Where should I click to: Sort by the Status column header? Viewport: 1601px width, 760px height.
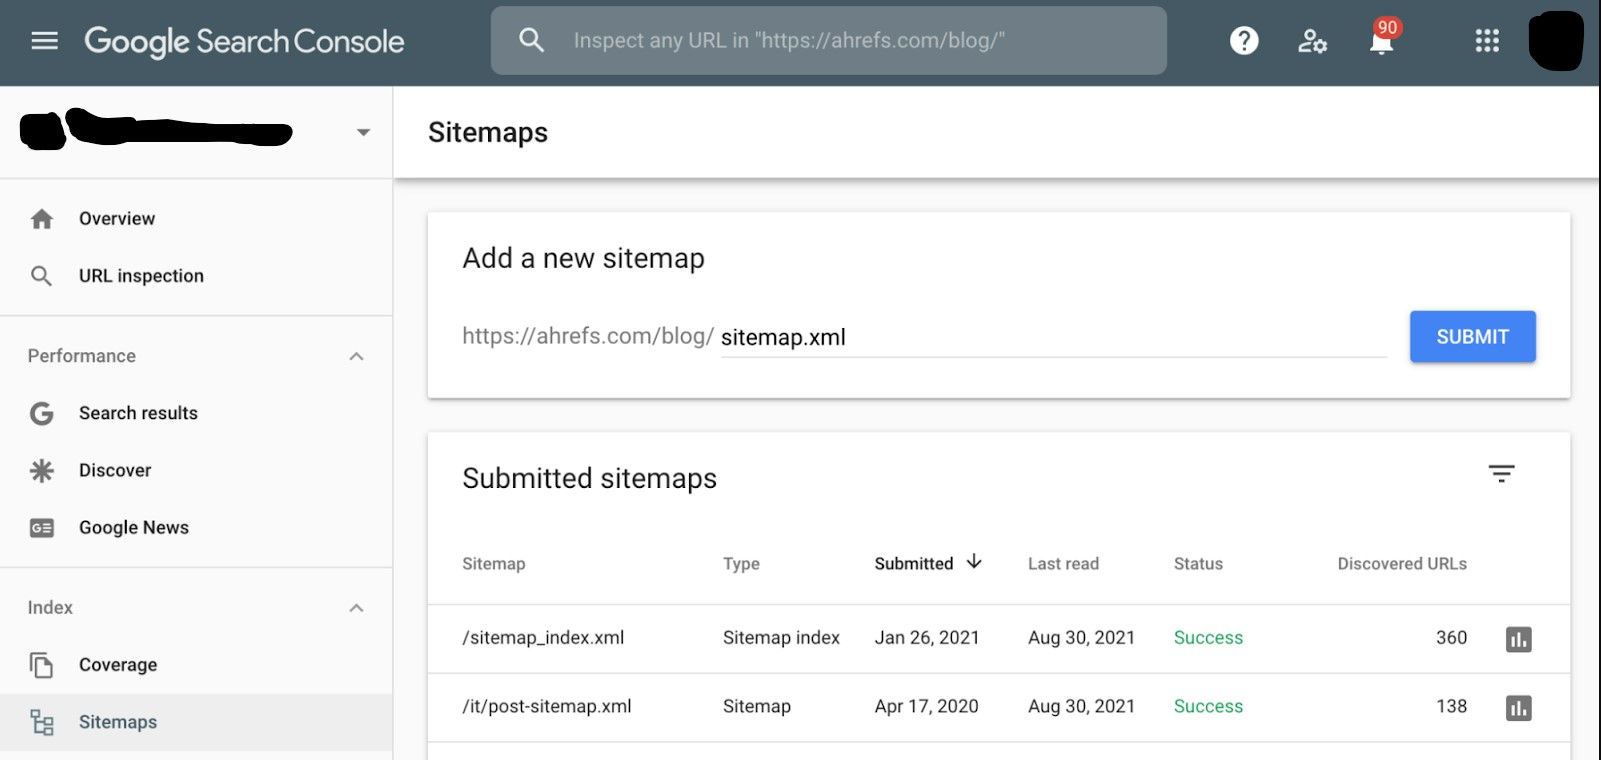pyautogui.click(x=1198, y=564)
